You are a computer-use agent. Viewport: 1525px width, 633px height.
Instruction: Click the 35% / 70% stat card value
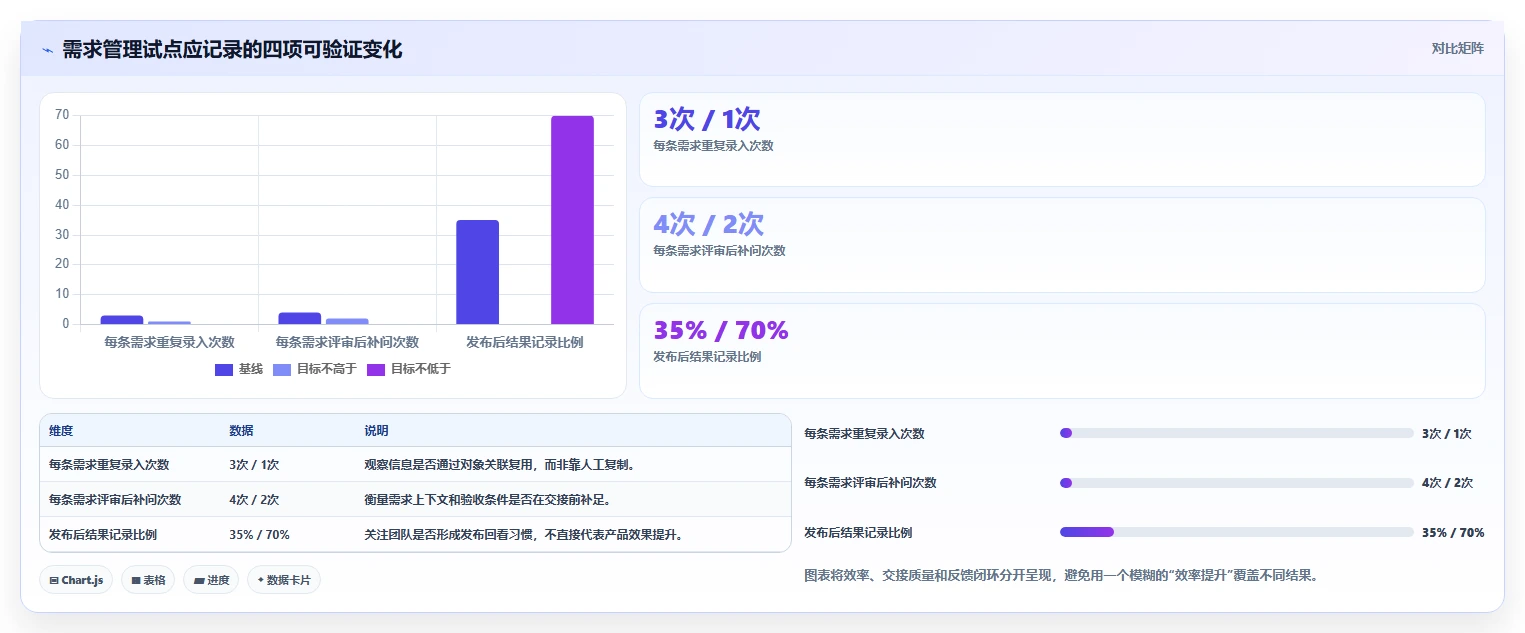coord(721,330)
